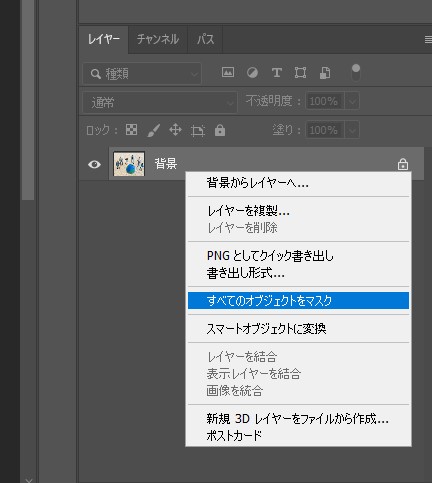Click the lock image pixels brush icon
The image size is (432, 483).
[153, 130]
